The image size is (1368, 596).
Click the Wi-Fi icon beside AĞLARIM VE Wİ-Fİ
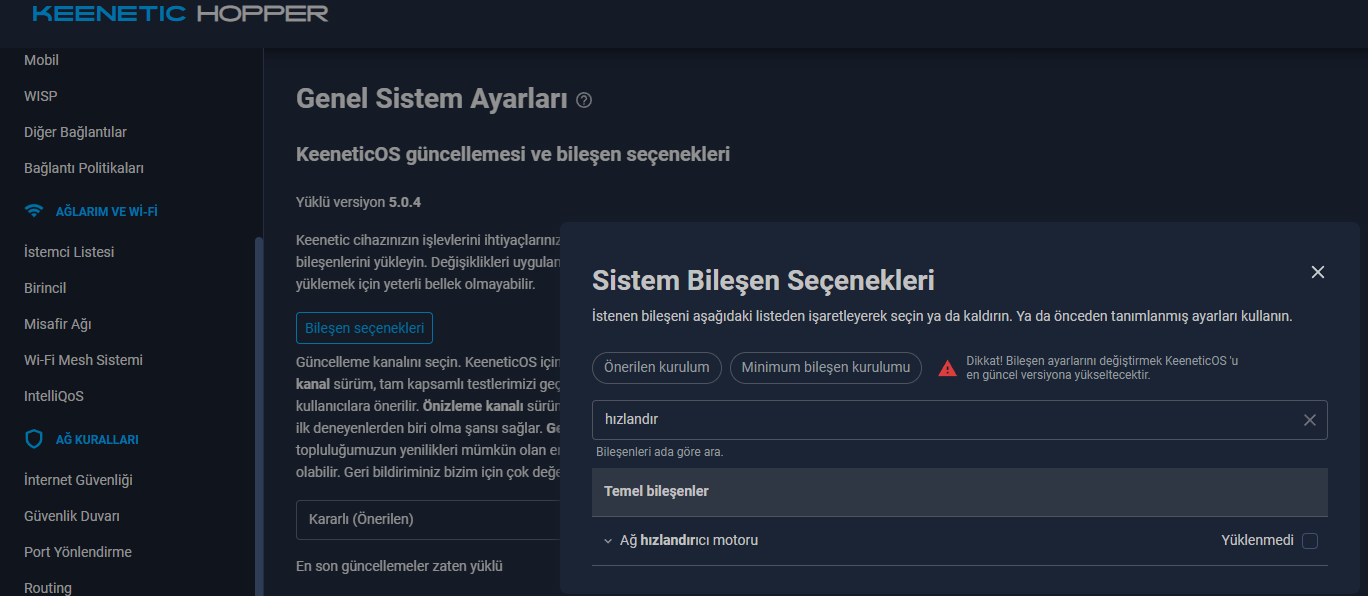click(35, 211)
